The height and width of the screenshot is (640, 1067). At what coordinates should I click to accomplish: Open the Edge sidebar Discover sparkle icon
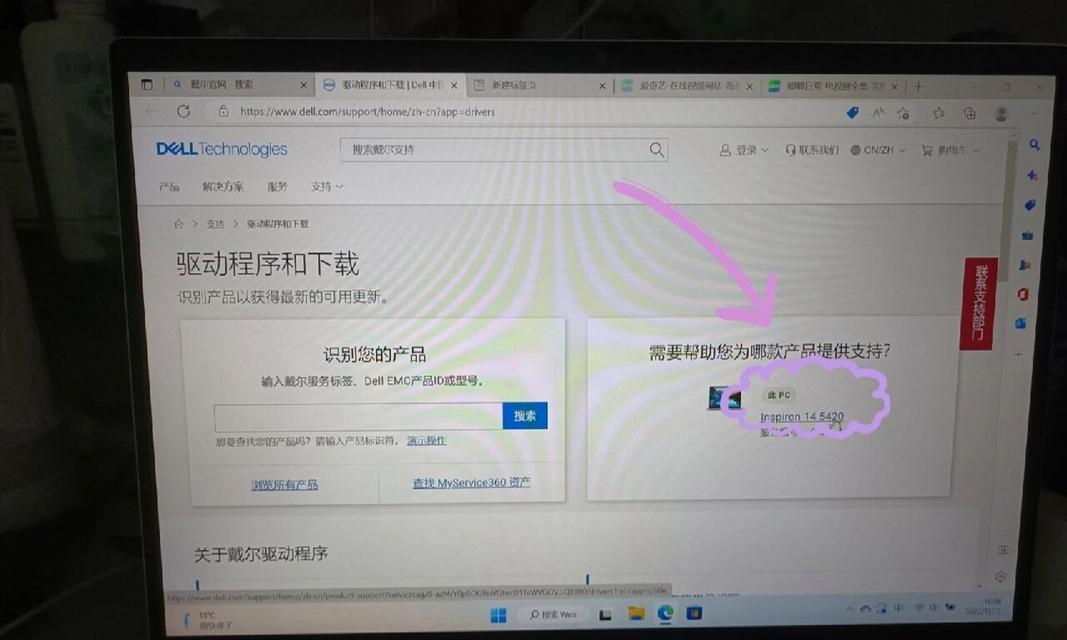click(1032, 175)
